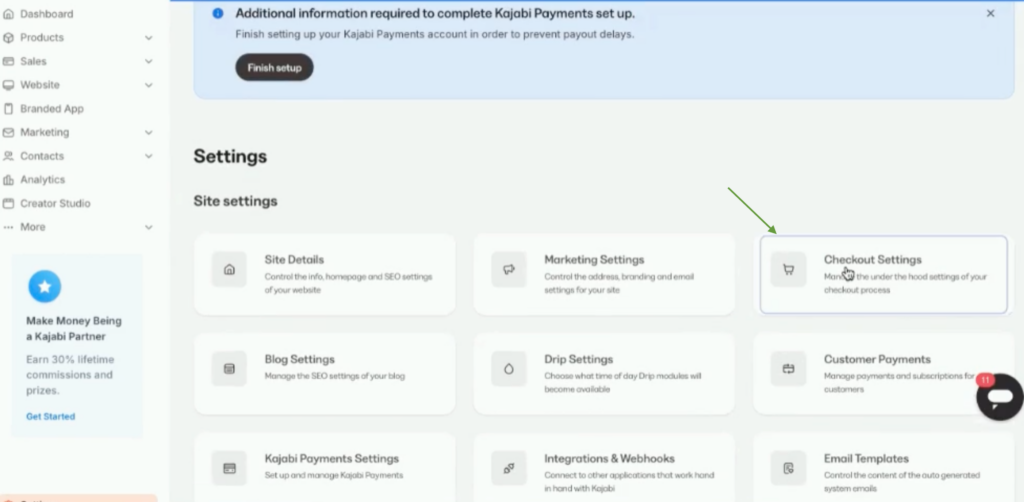The image size is (1024, 502).
Task: Open Marketing Settings title
Action: click(594, 260)
